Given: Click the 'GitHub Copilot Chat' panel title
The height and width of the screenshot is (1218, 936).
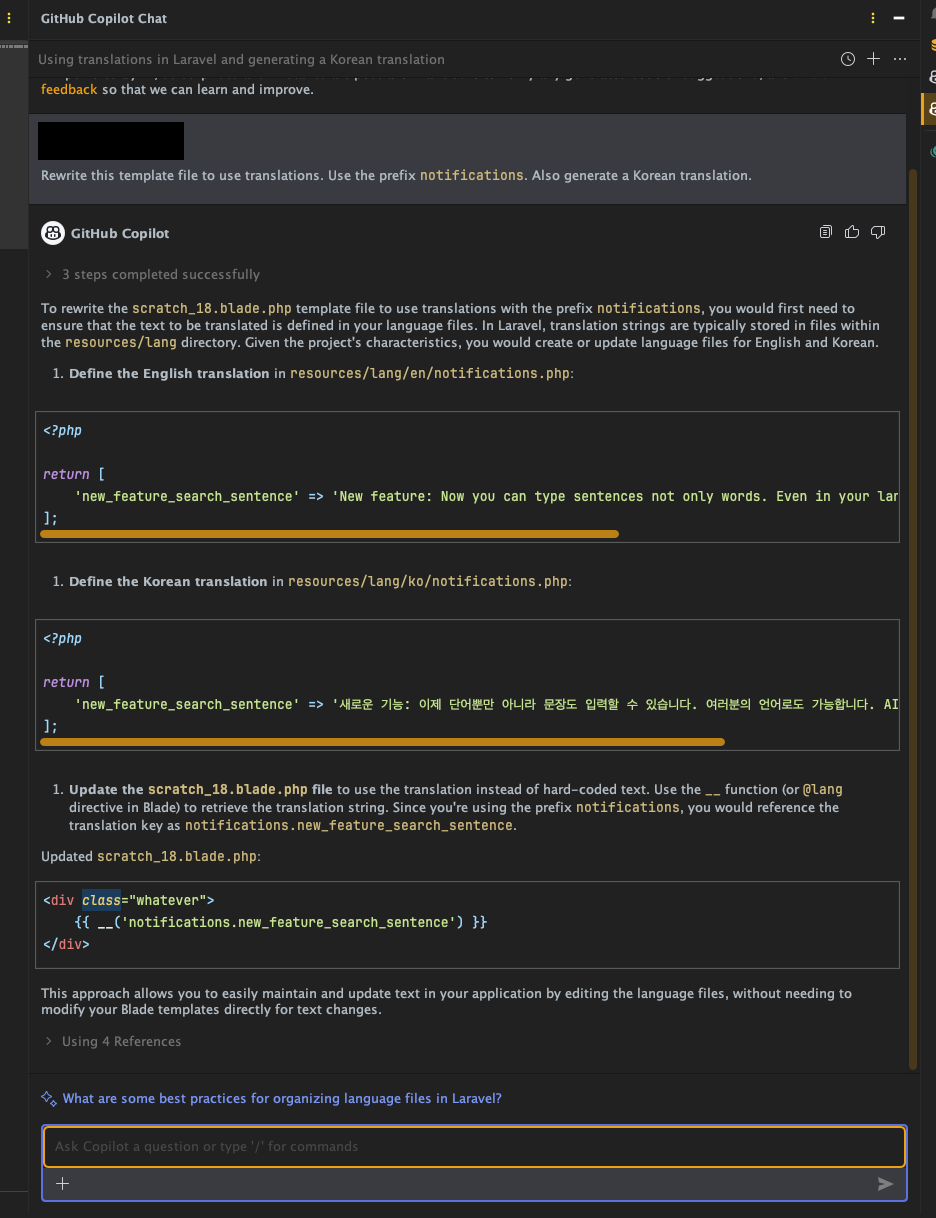Looking at the screenshot, I should (104, 18).
